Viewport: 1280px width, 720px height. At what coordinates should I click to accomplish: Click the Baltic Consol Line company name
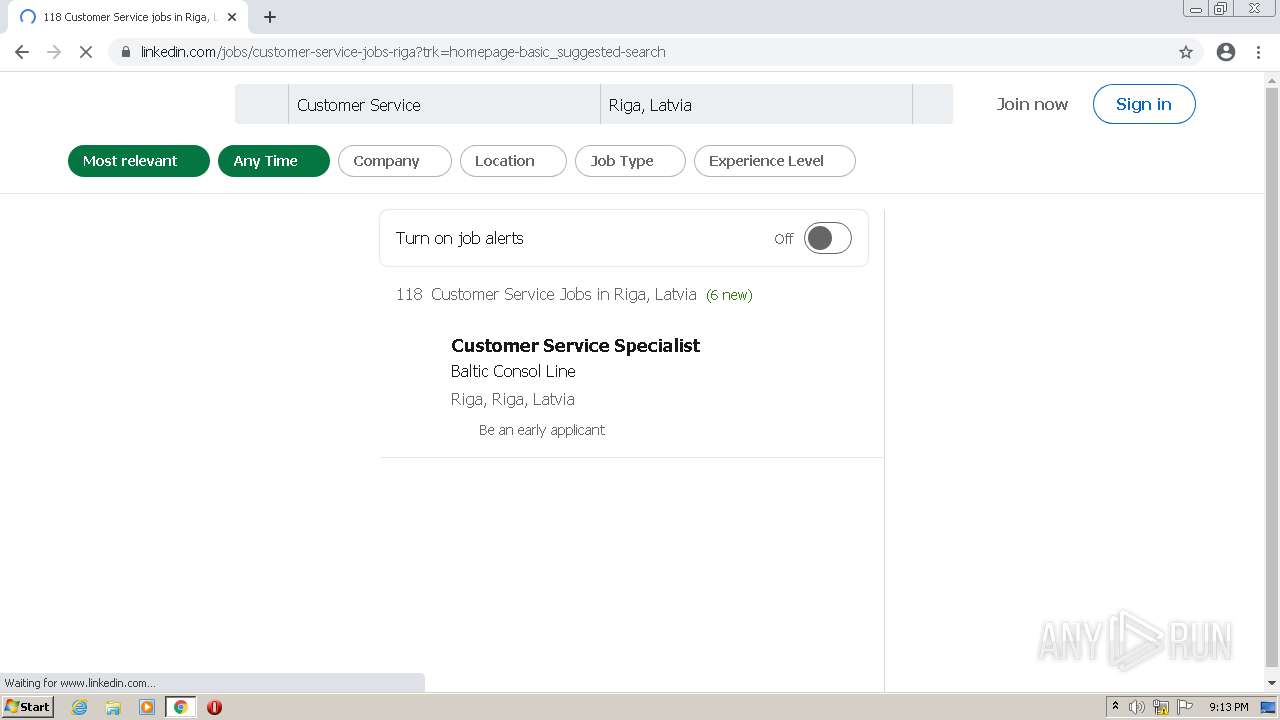point(513,371)
